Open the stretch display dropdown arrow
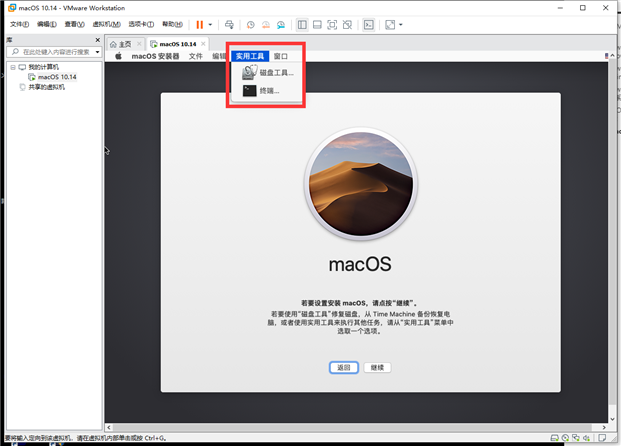This screenshot has height=446, width=621. [x=401, y=25]
